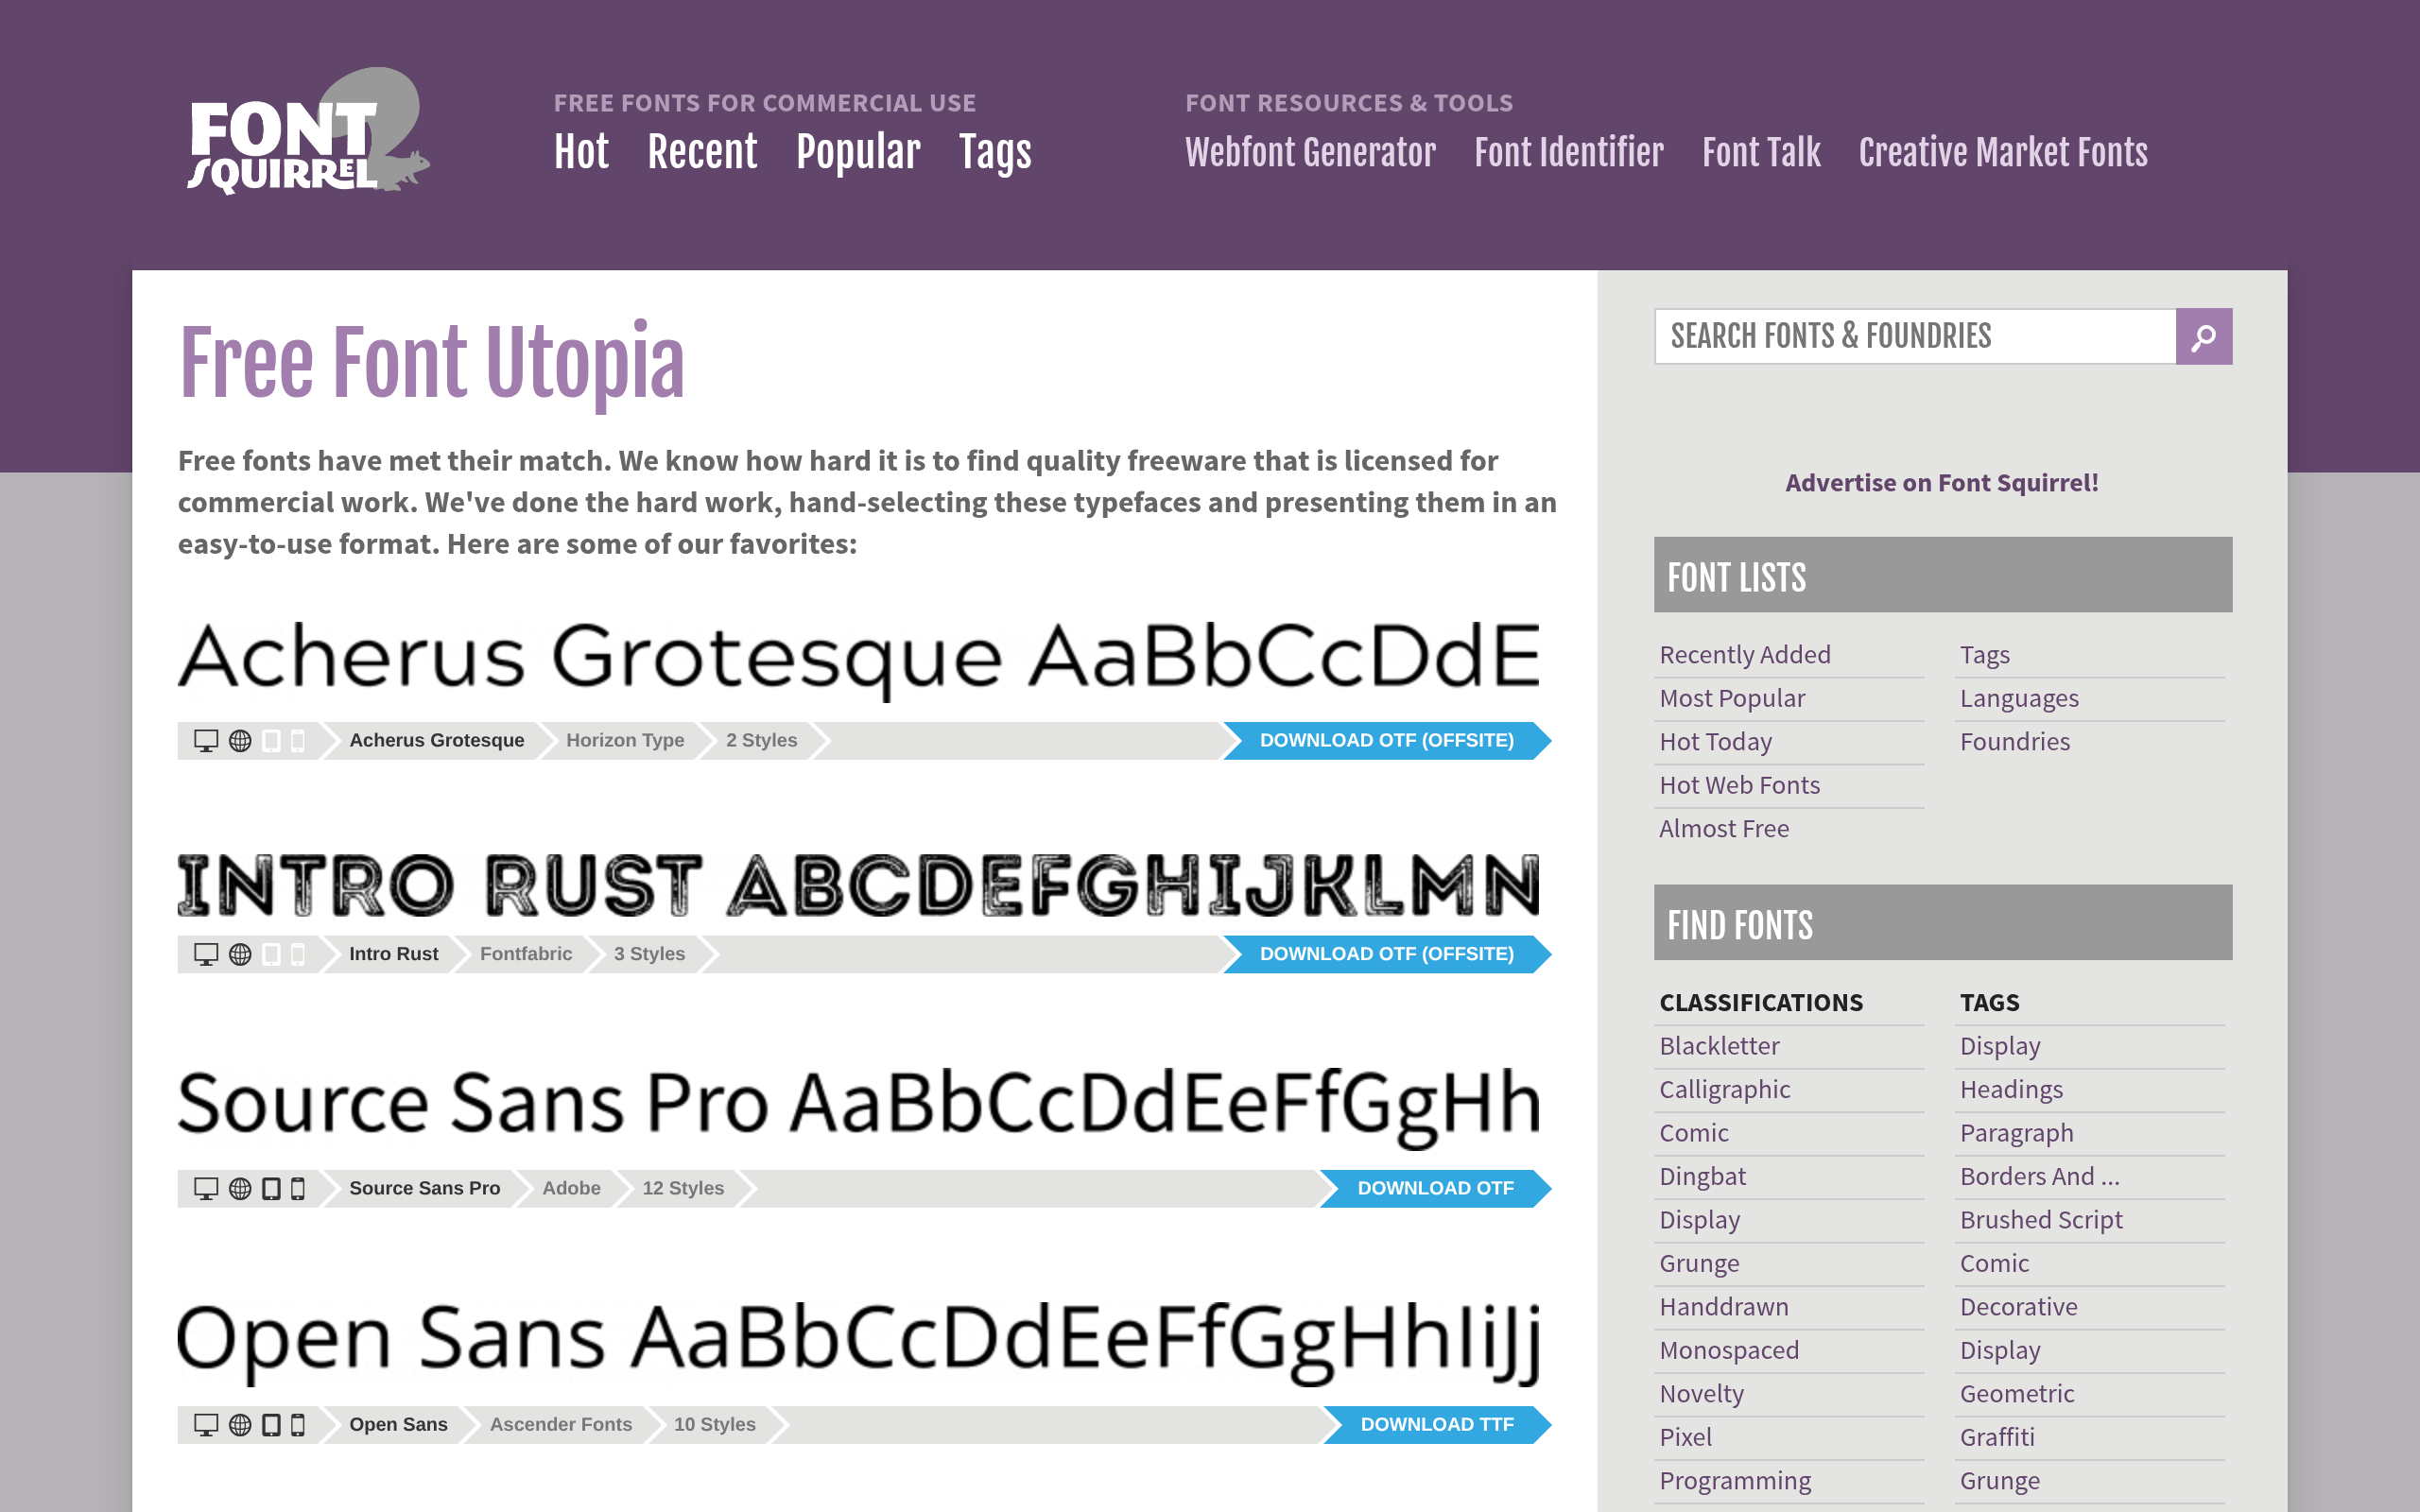Open Almost Free font list
The height and width of the screenshot is (1512, 2420).
1724,829
